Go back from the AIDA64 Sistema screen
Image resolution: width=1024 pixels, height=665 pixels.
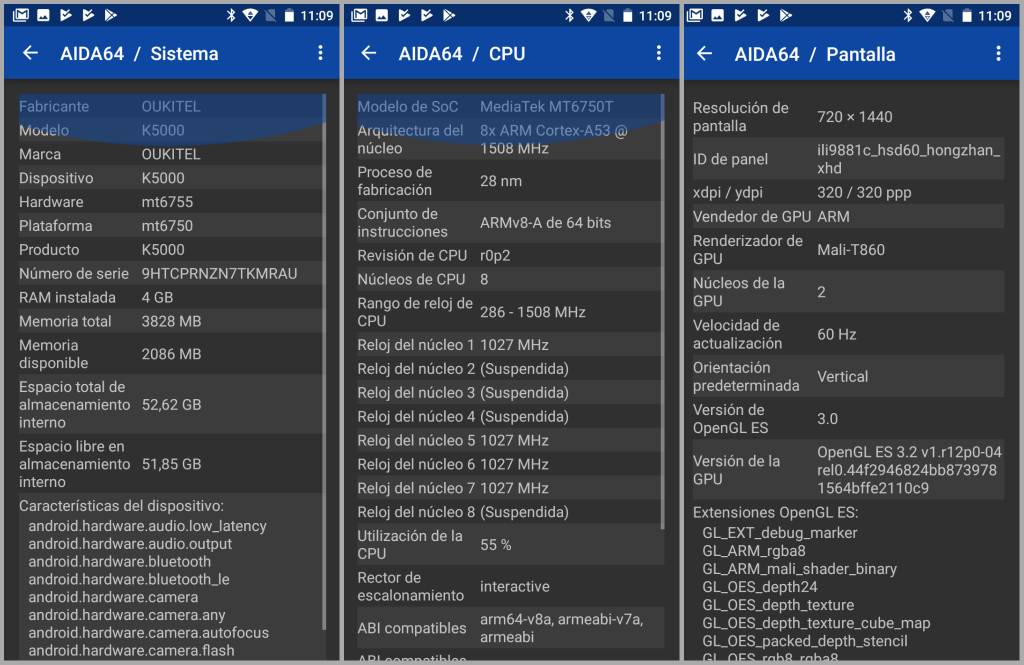pos(30,54)
